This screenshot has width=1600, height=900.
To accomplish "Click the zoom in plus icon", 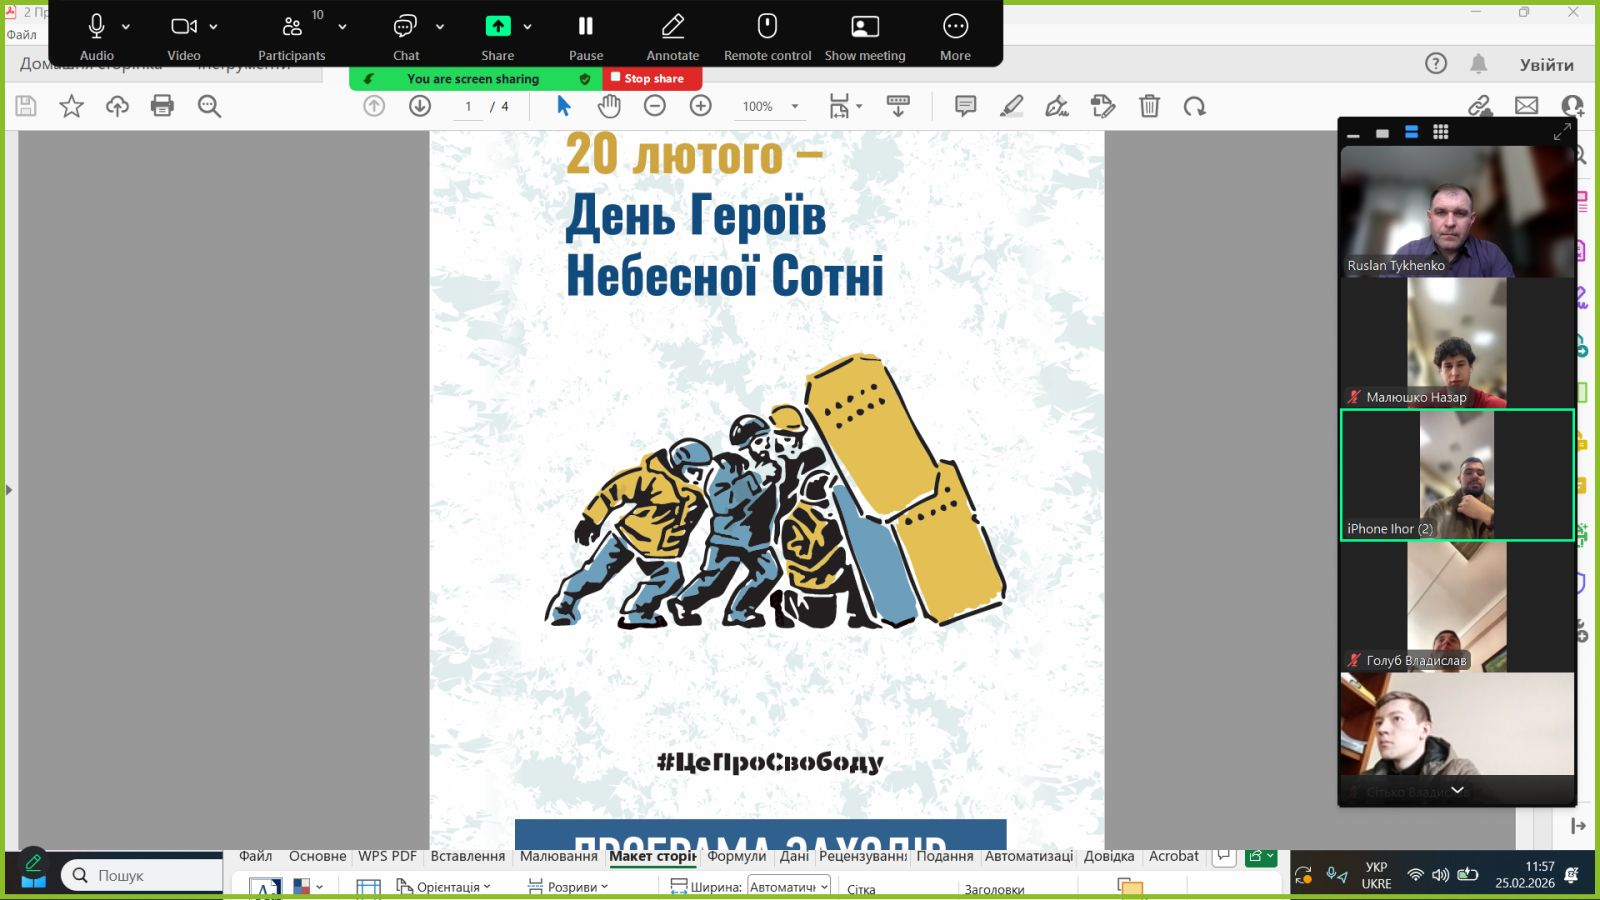I will (x=701, y=106).
